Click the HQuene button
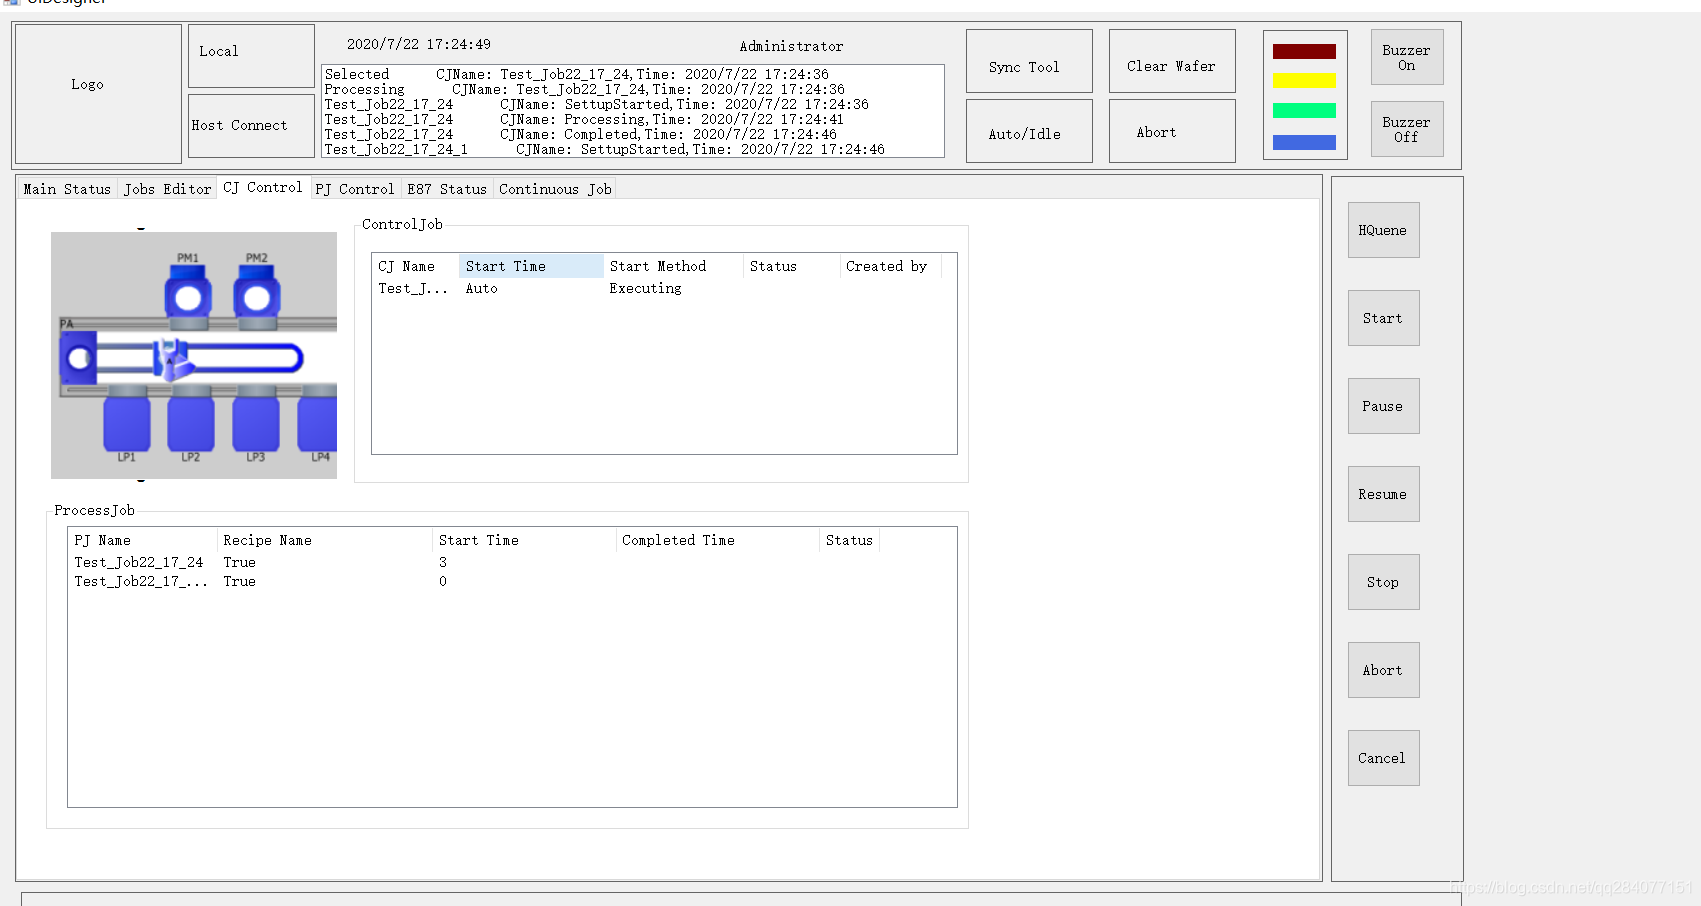The width and height of the screenshot is (1701, 906). [x=1383, y=230]
